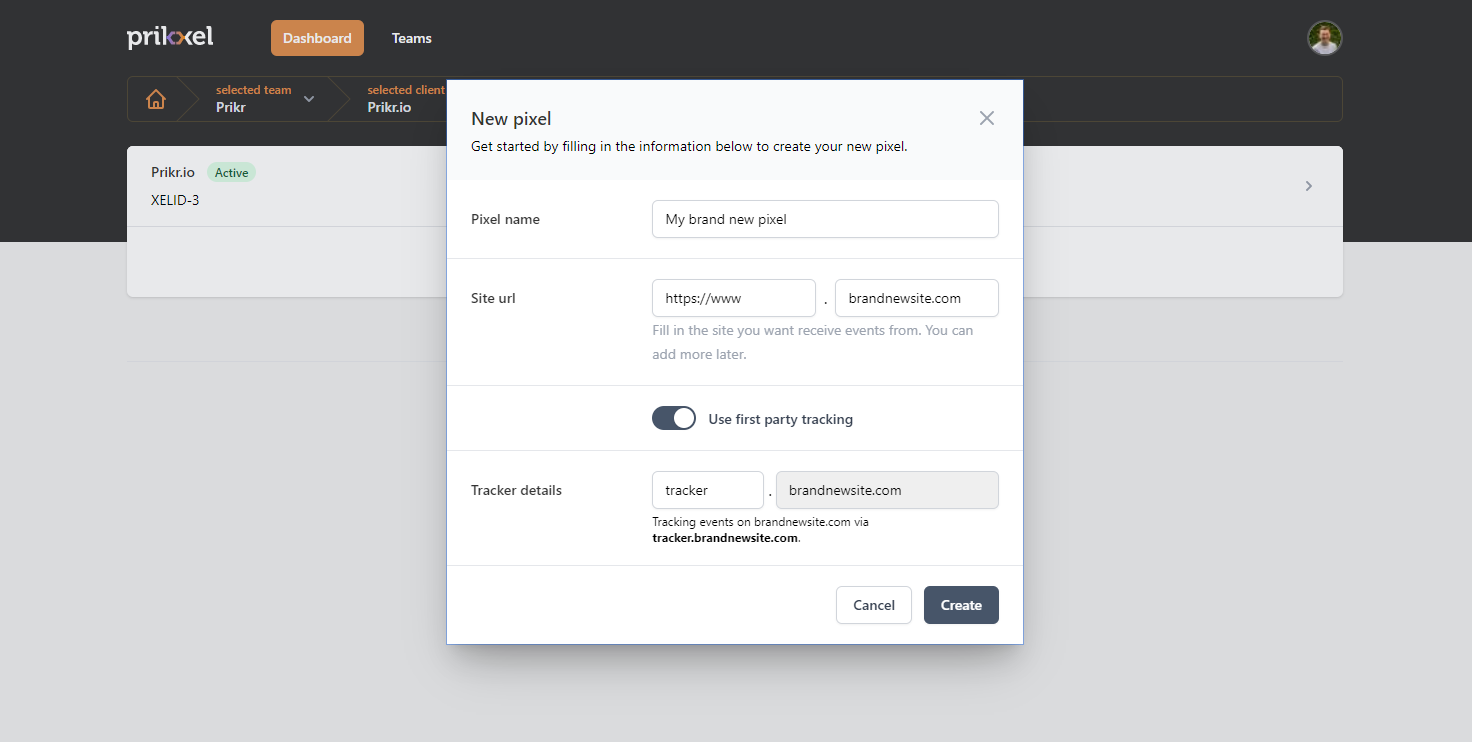
Task: Focus the Pixel name field
Action: coord(824,219)
